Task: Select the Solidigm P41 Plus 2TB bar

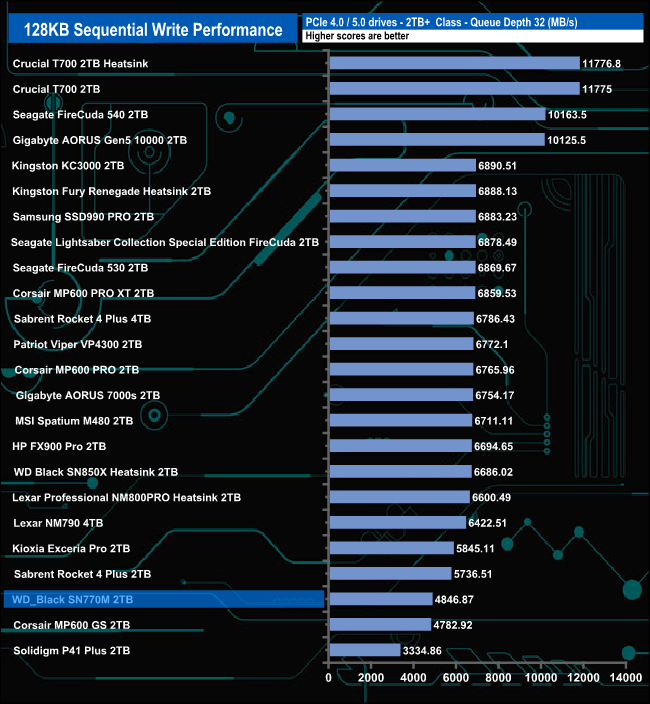Action: pos(365,650)
